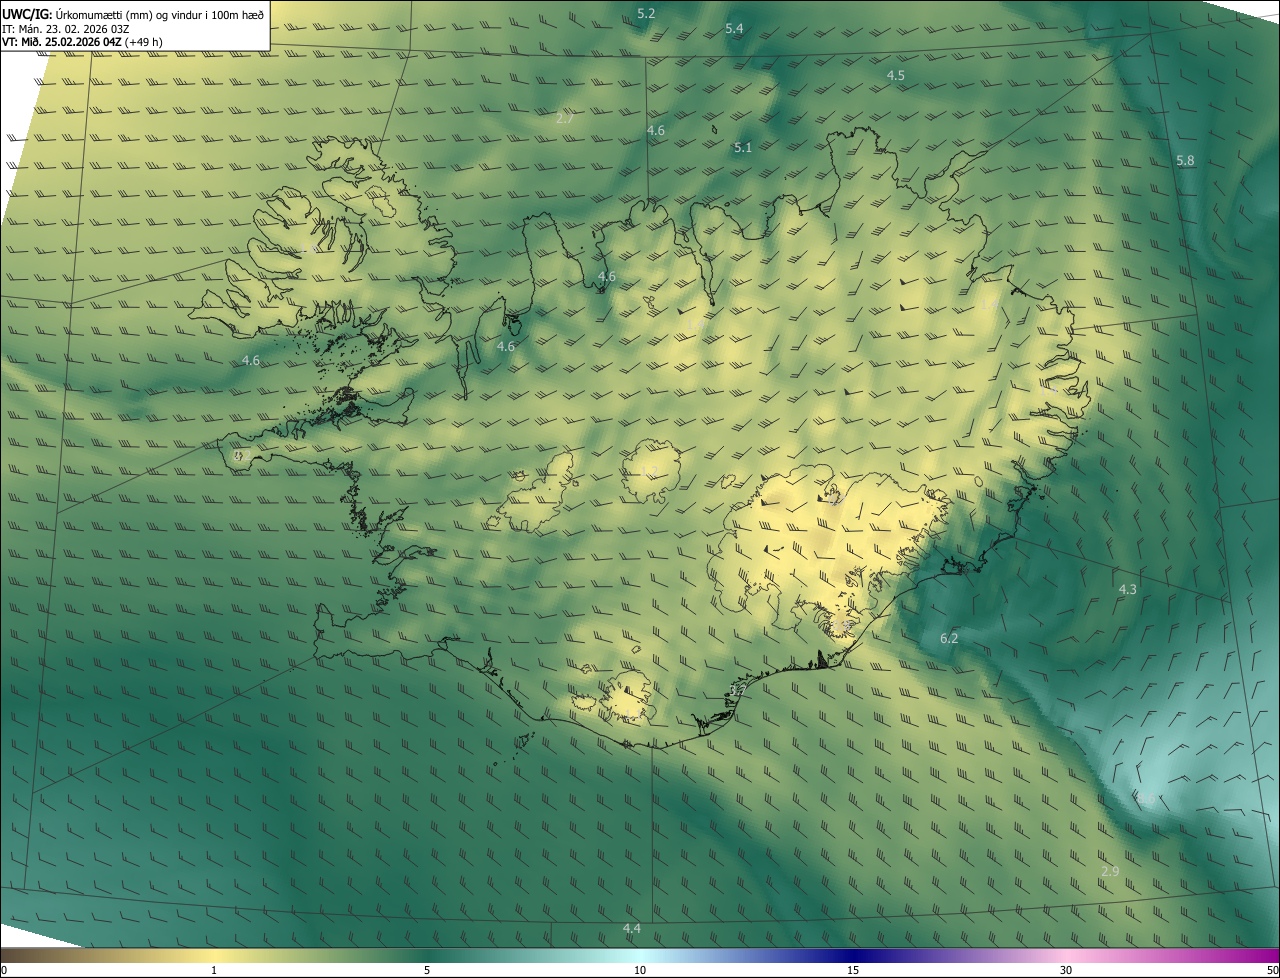Click the 10 tick label on the color scale
This screenshot has height=978, width=1280.
pyautogui.click(x=640, y=970)
